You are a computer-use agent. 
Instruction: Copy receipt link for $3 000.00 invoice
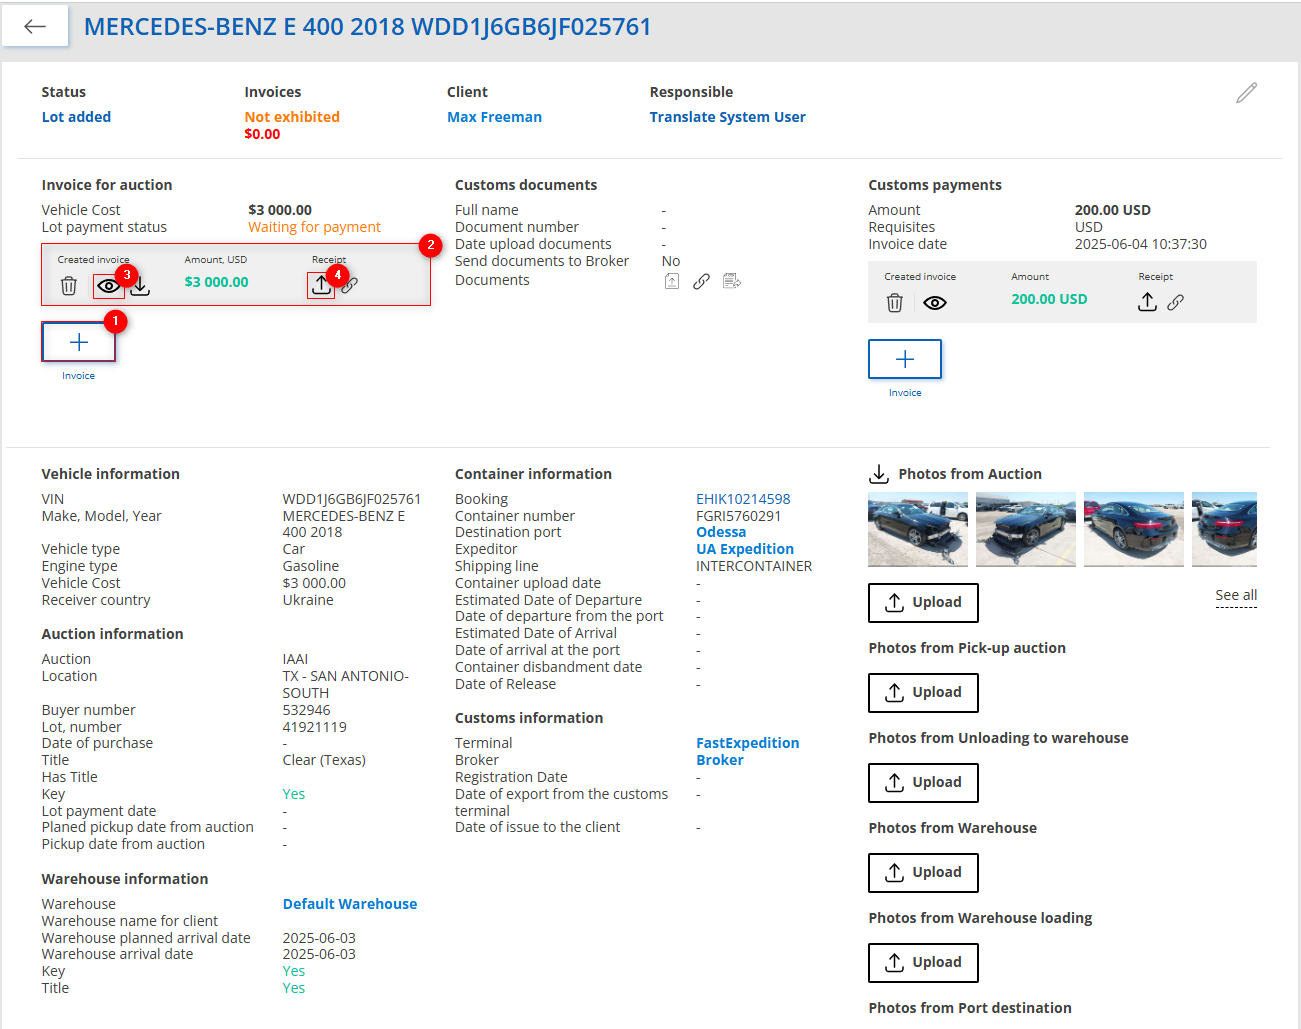pyautogui.click(x=349, y=285)
